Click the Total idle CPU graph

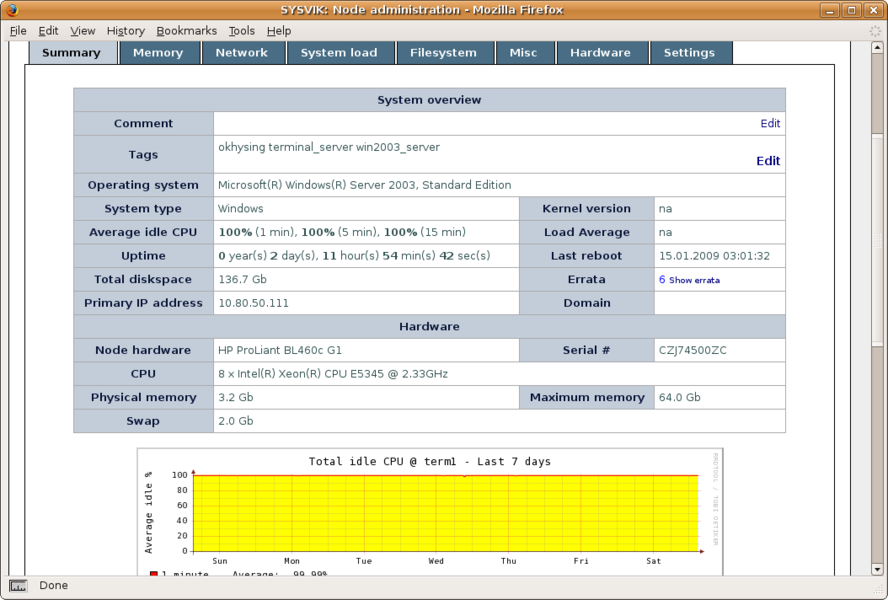click(x=430, y=512)
